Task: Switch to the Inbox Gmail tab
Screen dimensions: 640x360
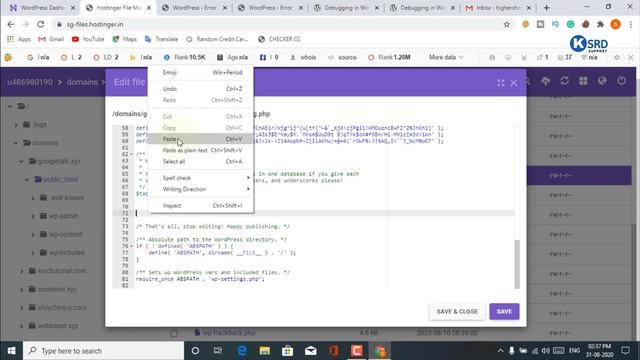Action: point(498,8)
